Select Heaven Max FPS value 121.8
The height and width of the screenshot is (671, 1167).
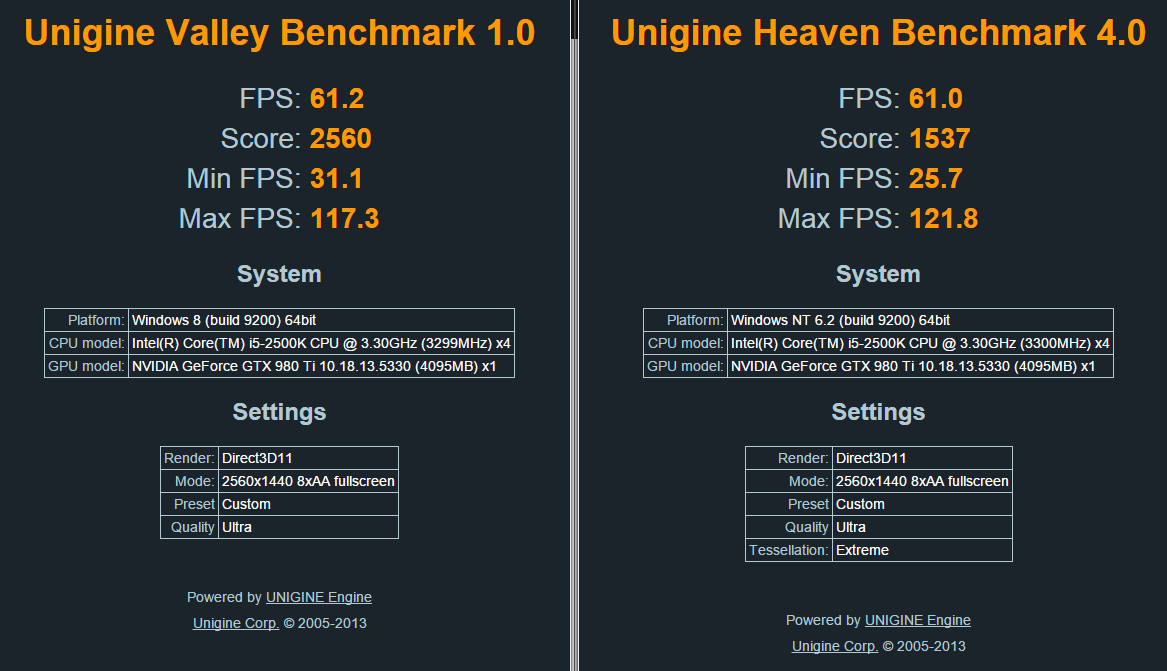coord(944,219)
